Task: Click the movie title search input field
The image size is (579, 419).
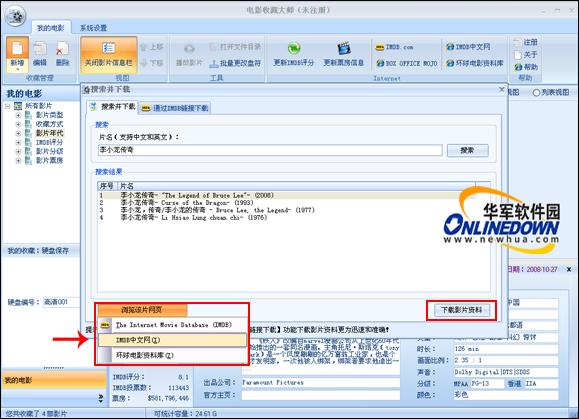Action: tap(270, 150)
